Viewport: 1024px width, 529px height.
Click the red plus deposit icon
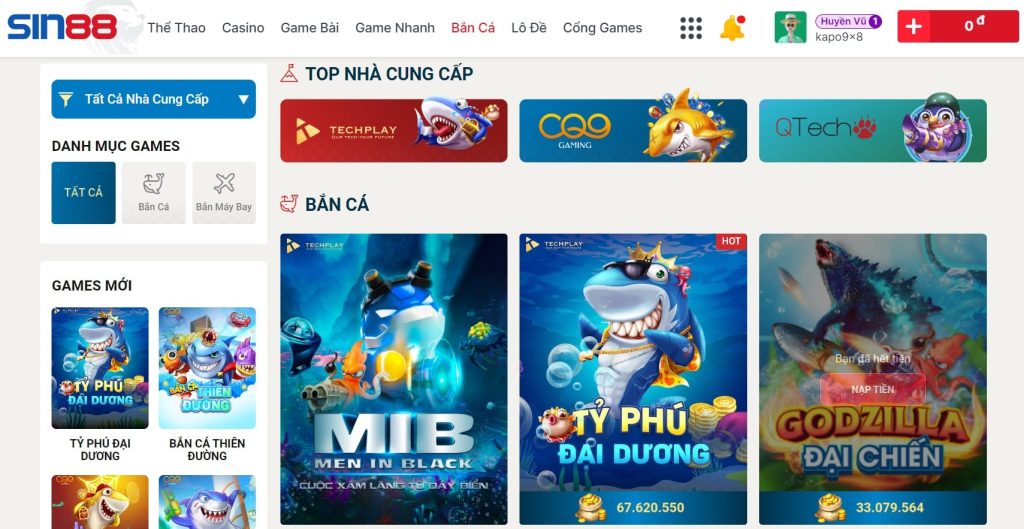point(914,27)
